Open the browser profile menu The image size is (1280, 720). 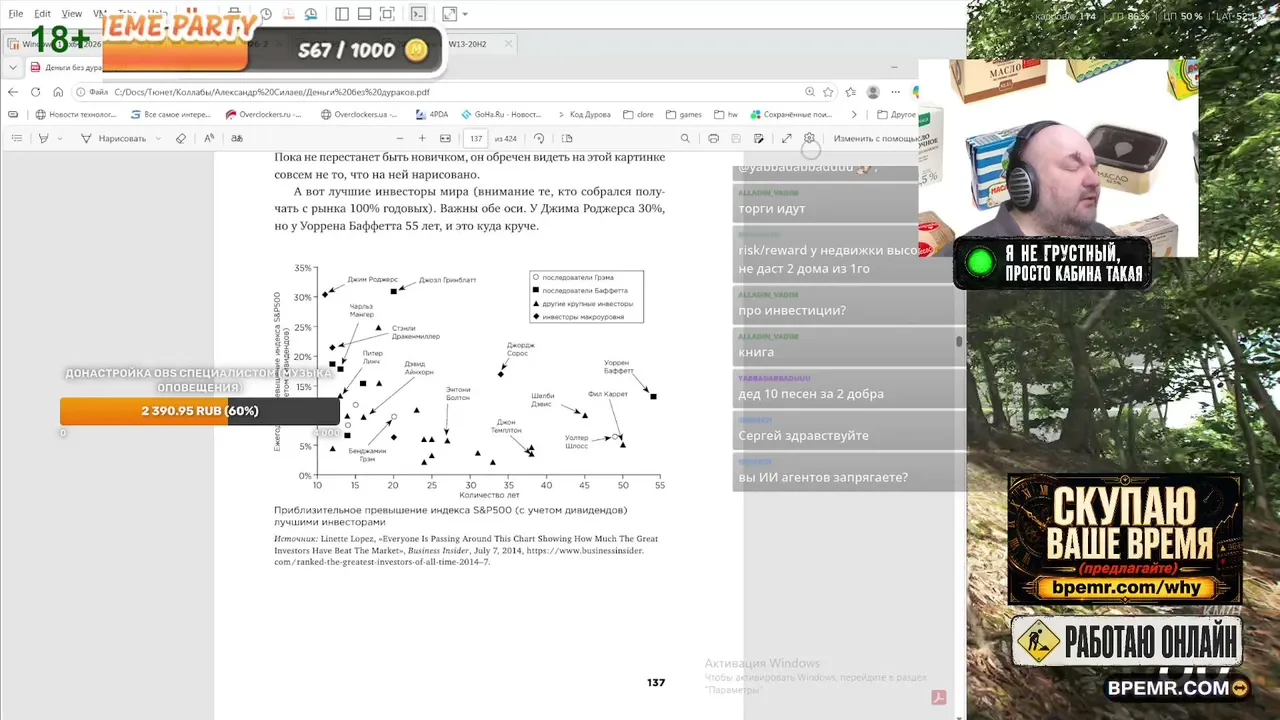click(873, 92)
